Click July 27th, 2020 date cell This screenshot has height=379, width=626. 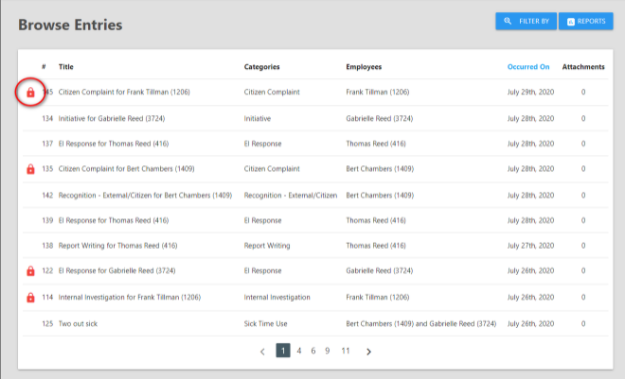tap(530, 245)
